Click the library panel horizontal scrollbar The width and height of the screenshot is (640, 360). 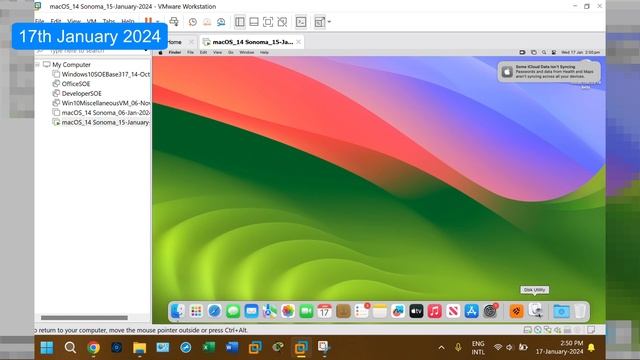[84, 318]
